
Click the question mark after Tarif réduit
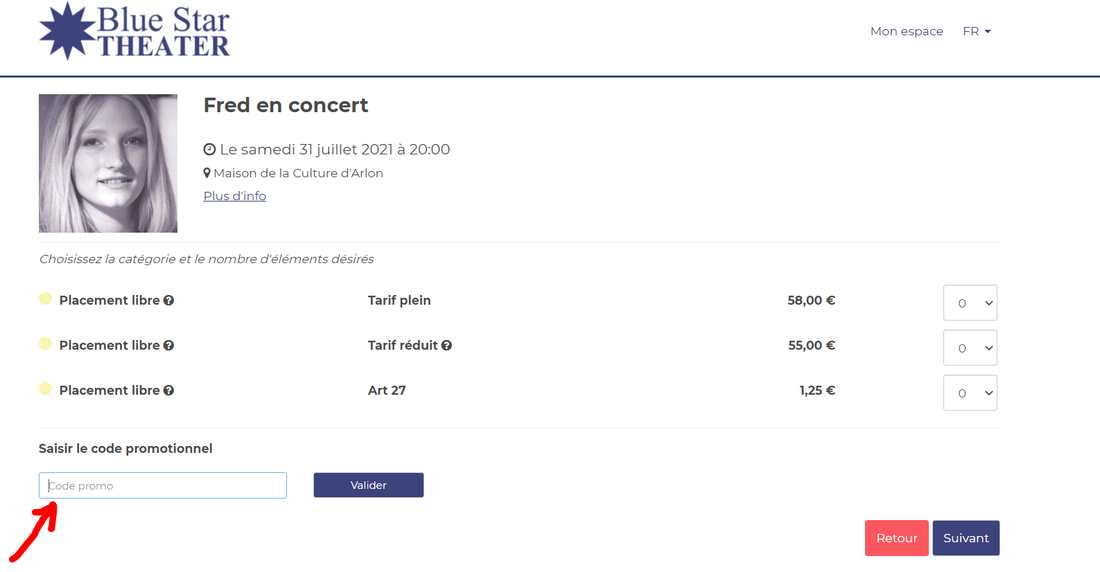point(447,345)
